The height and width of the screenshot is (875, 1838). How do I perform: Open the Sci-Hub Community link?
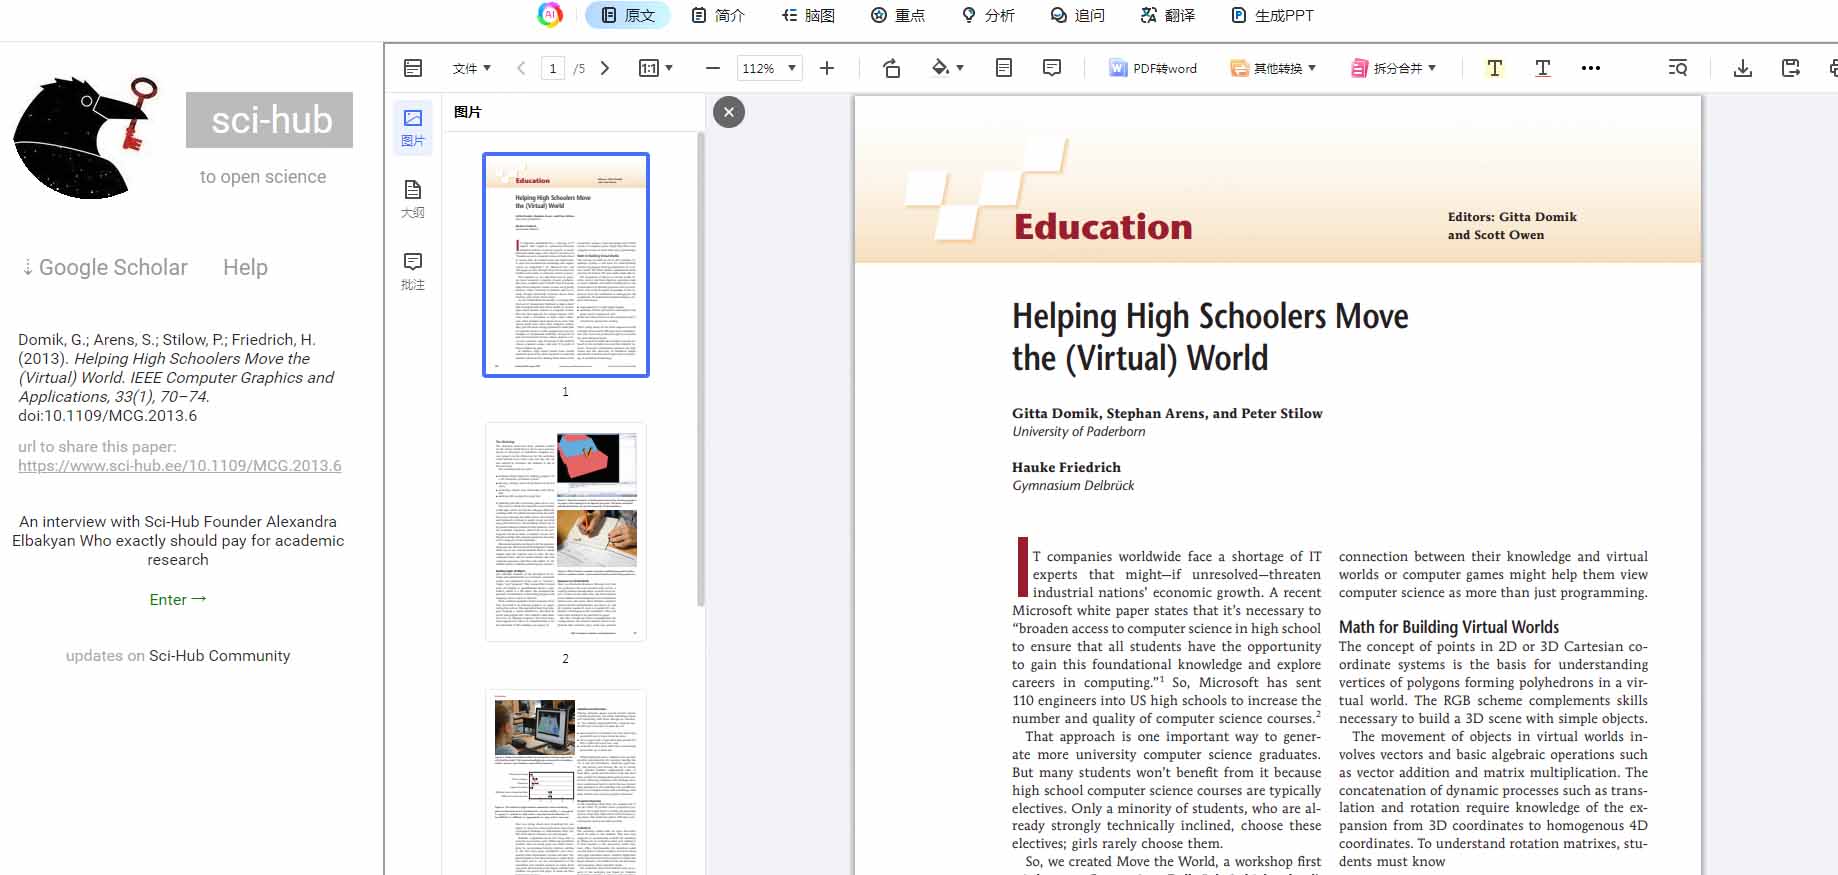[x=220, y=655]
